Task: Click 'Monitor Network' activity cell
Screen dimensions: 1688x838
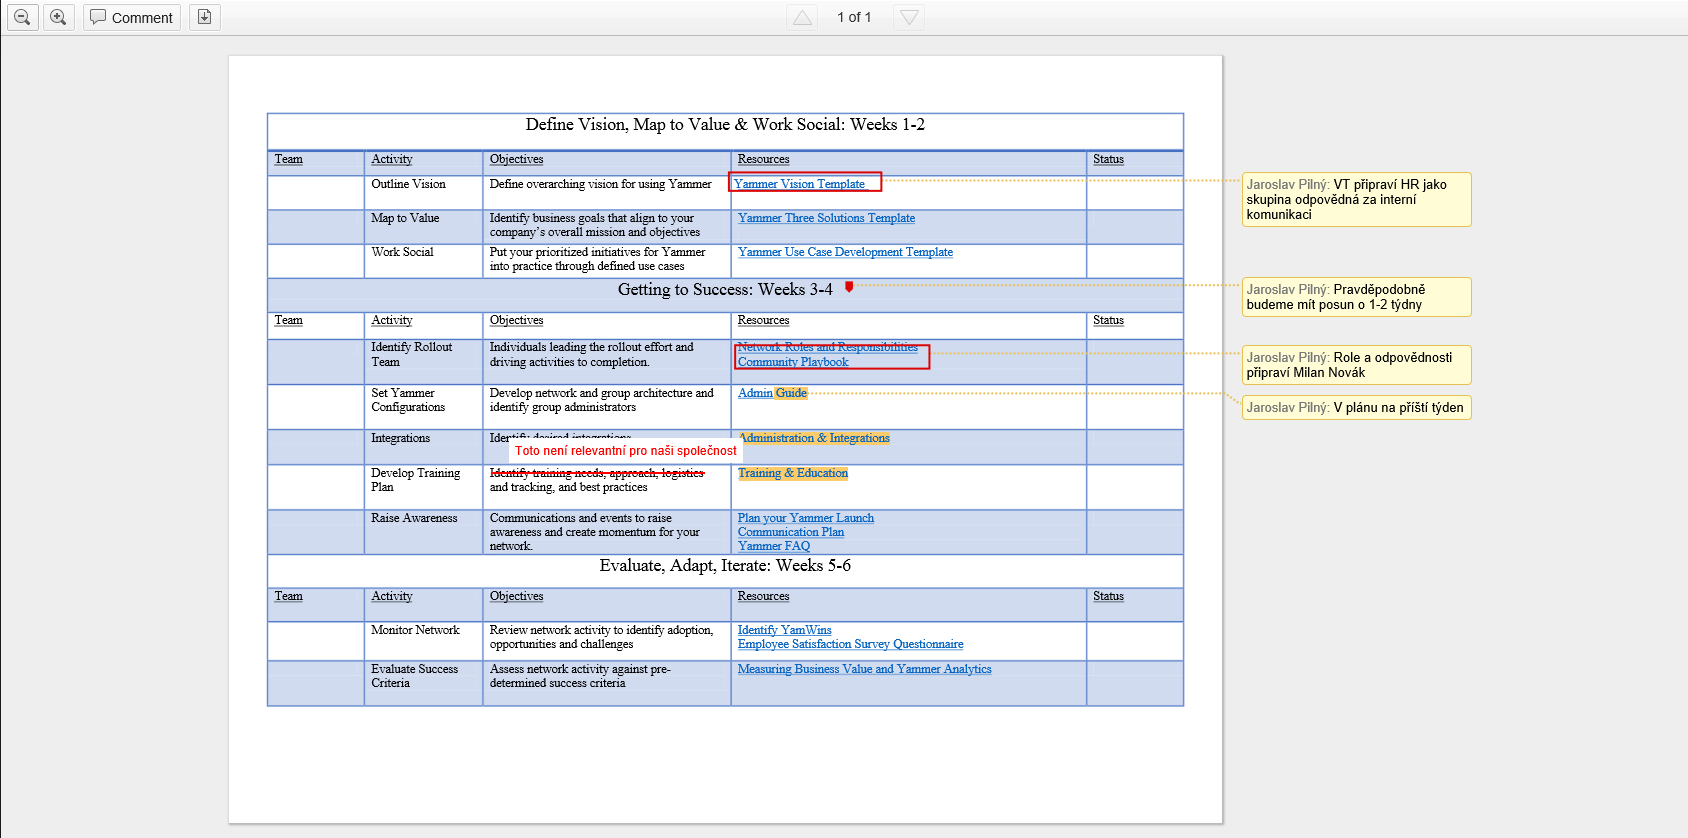Action: point(423,641)
